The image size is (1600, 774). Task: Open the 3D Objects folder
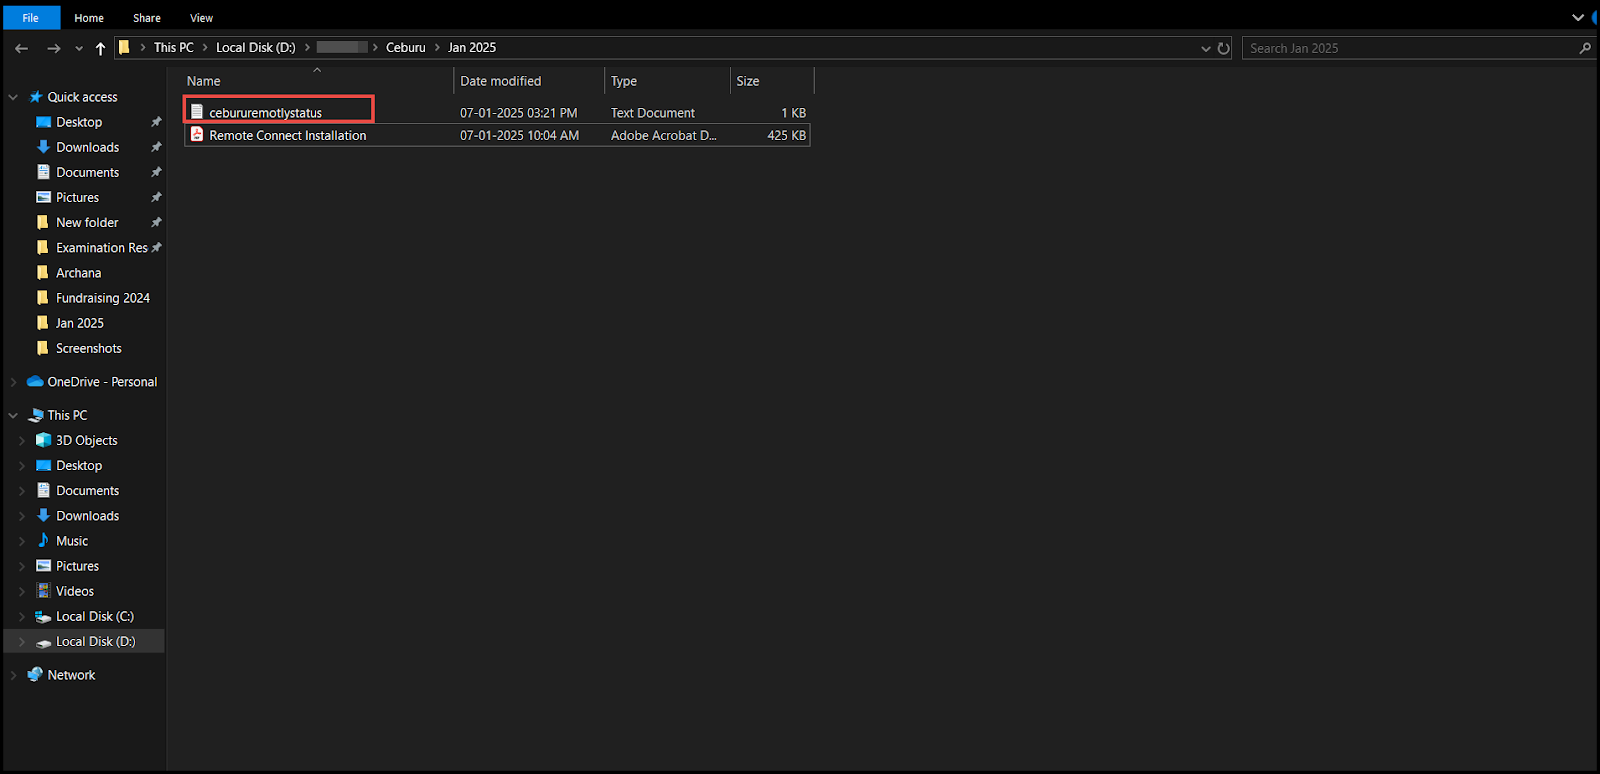86,440
